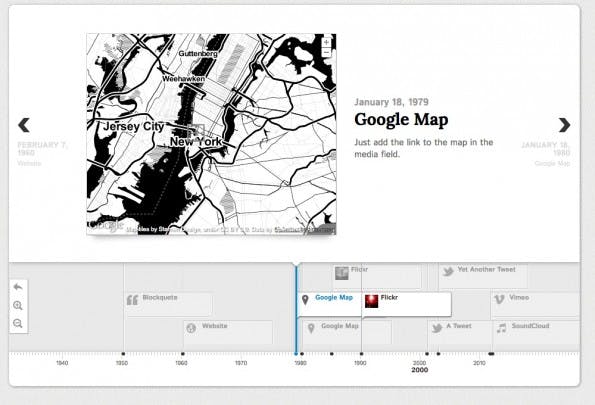Advance to next slide with right arrow
The image size is (595, 405).
(x=564, y=125)
